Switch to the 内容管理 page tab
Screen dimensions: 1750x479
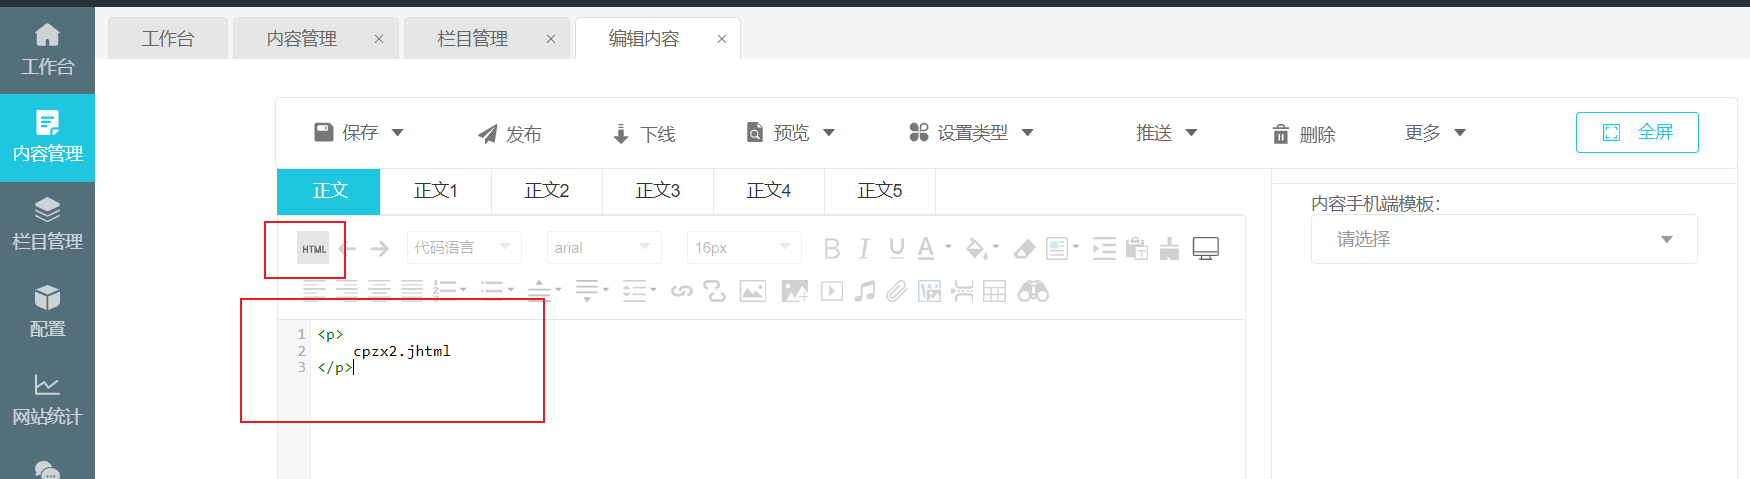pyautogui.click(x=301, y=38)
